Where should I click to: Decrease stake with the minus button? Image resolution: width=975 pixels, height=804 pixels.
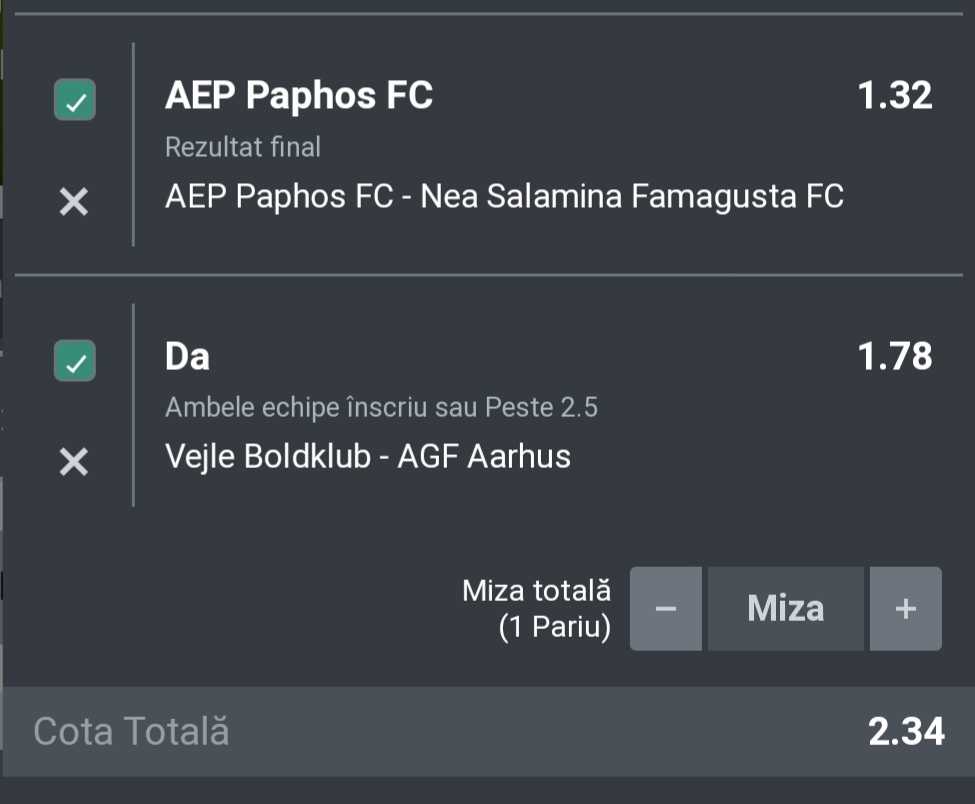pos(666,609)
